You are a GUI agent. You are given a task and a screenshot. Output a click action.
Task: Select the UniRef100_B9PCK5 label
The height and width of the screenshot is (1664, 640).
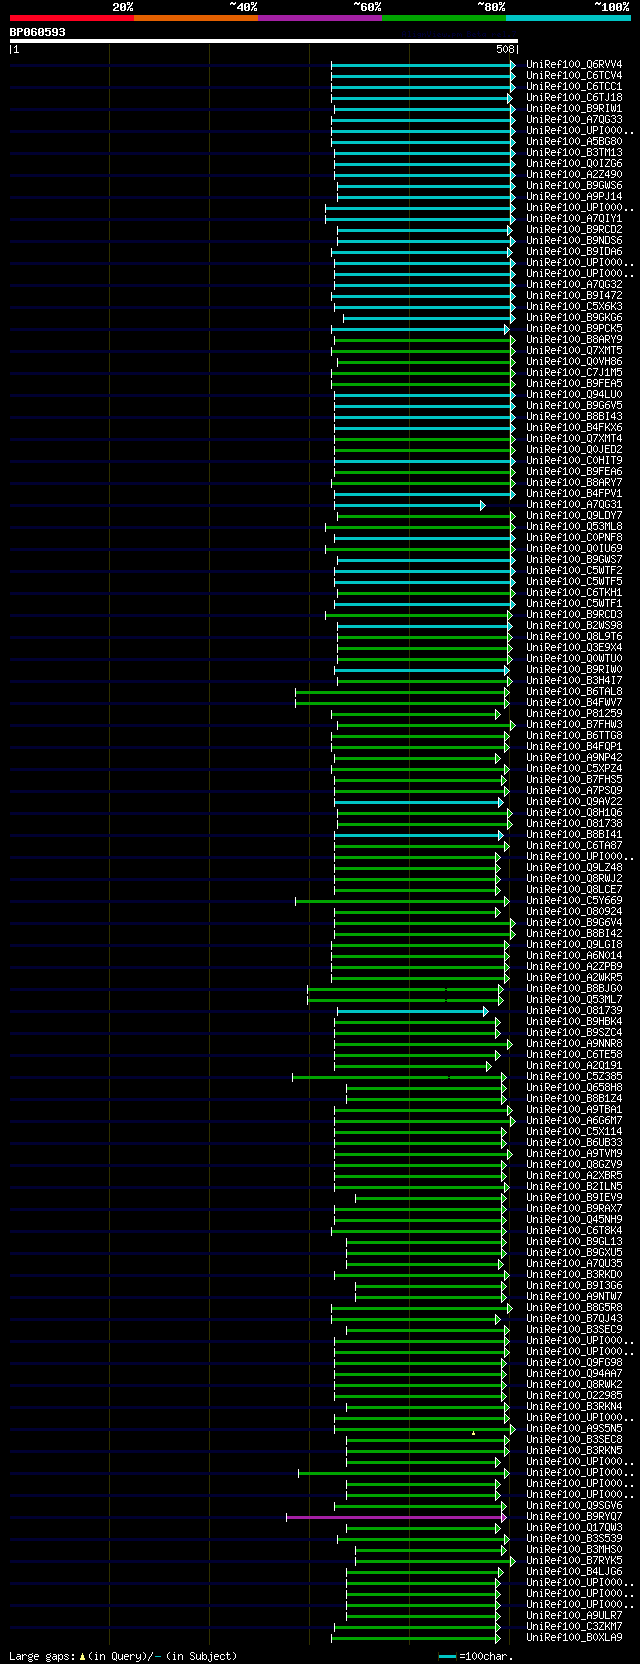pyautogui.click(x=574, y=329)
